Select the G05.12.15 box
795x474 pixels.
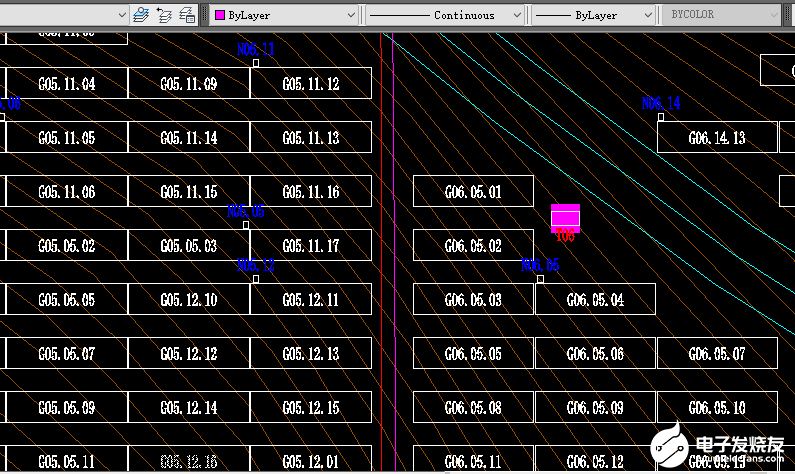(311, 407)
